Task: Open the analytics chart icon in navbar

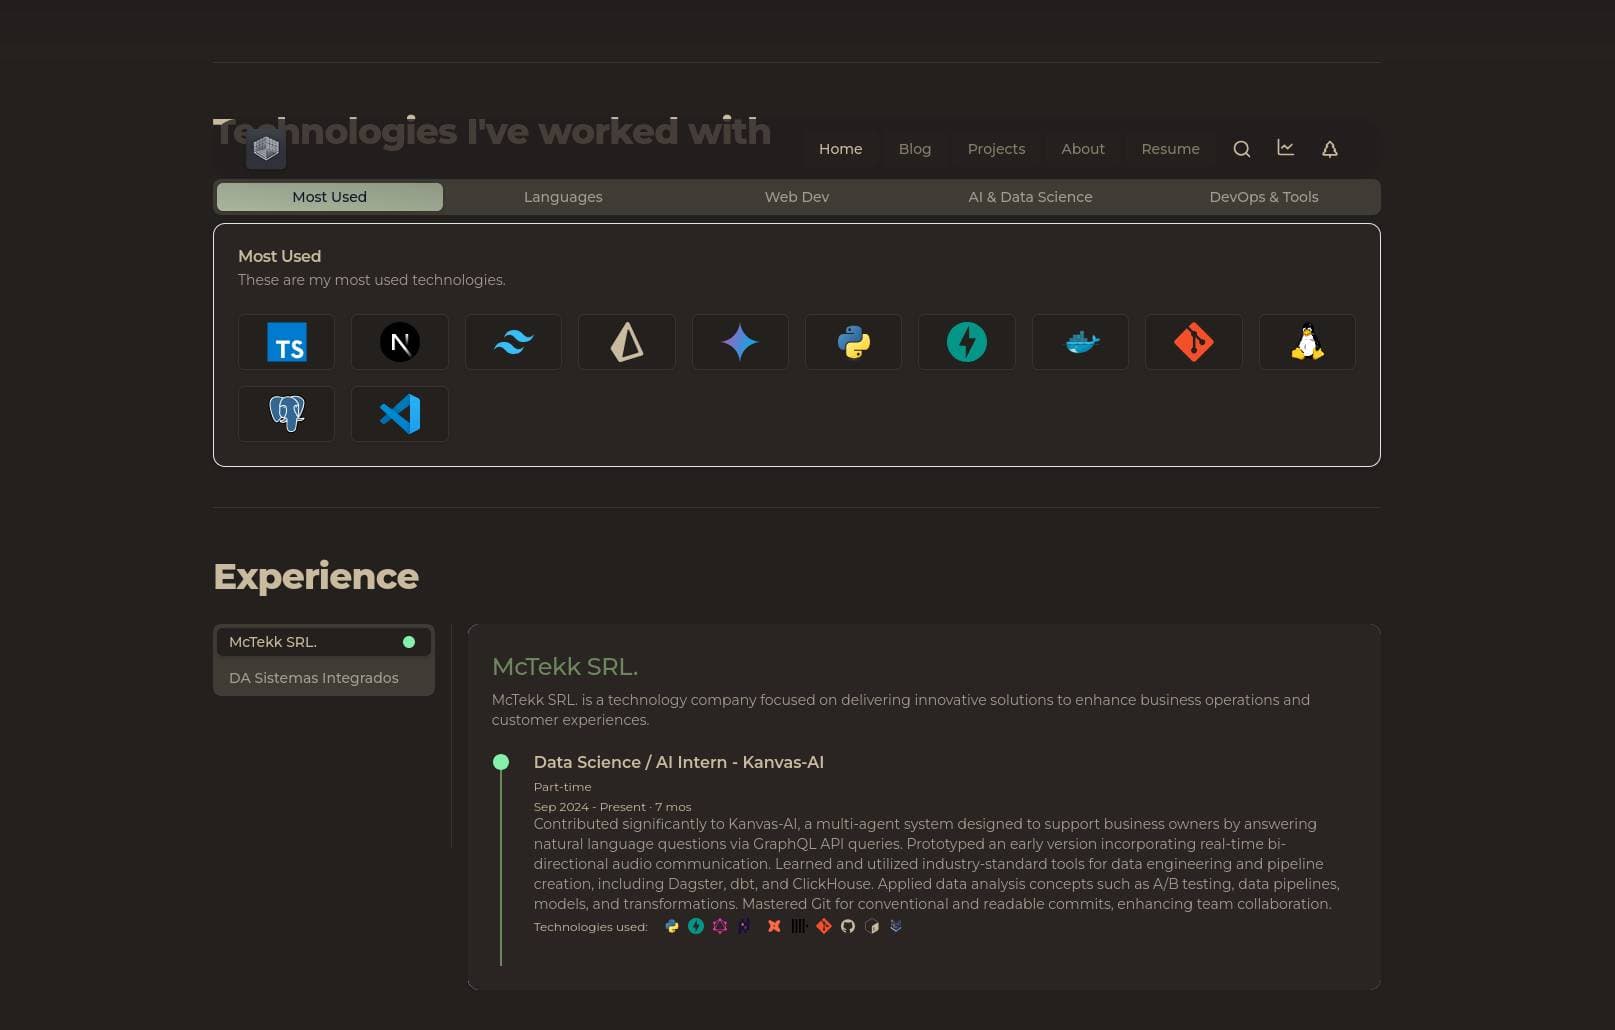Action: tap(1286, 148)
